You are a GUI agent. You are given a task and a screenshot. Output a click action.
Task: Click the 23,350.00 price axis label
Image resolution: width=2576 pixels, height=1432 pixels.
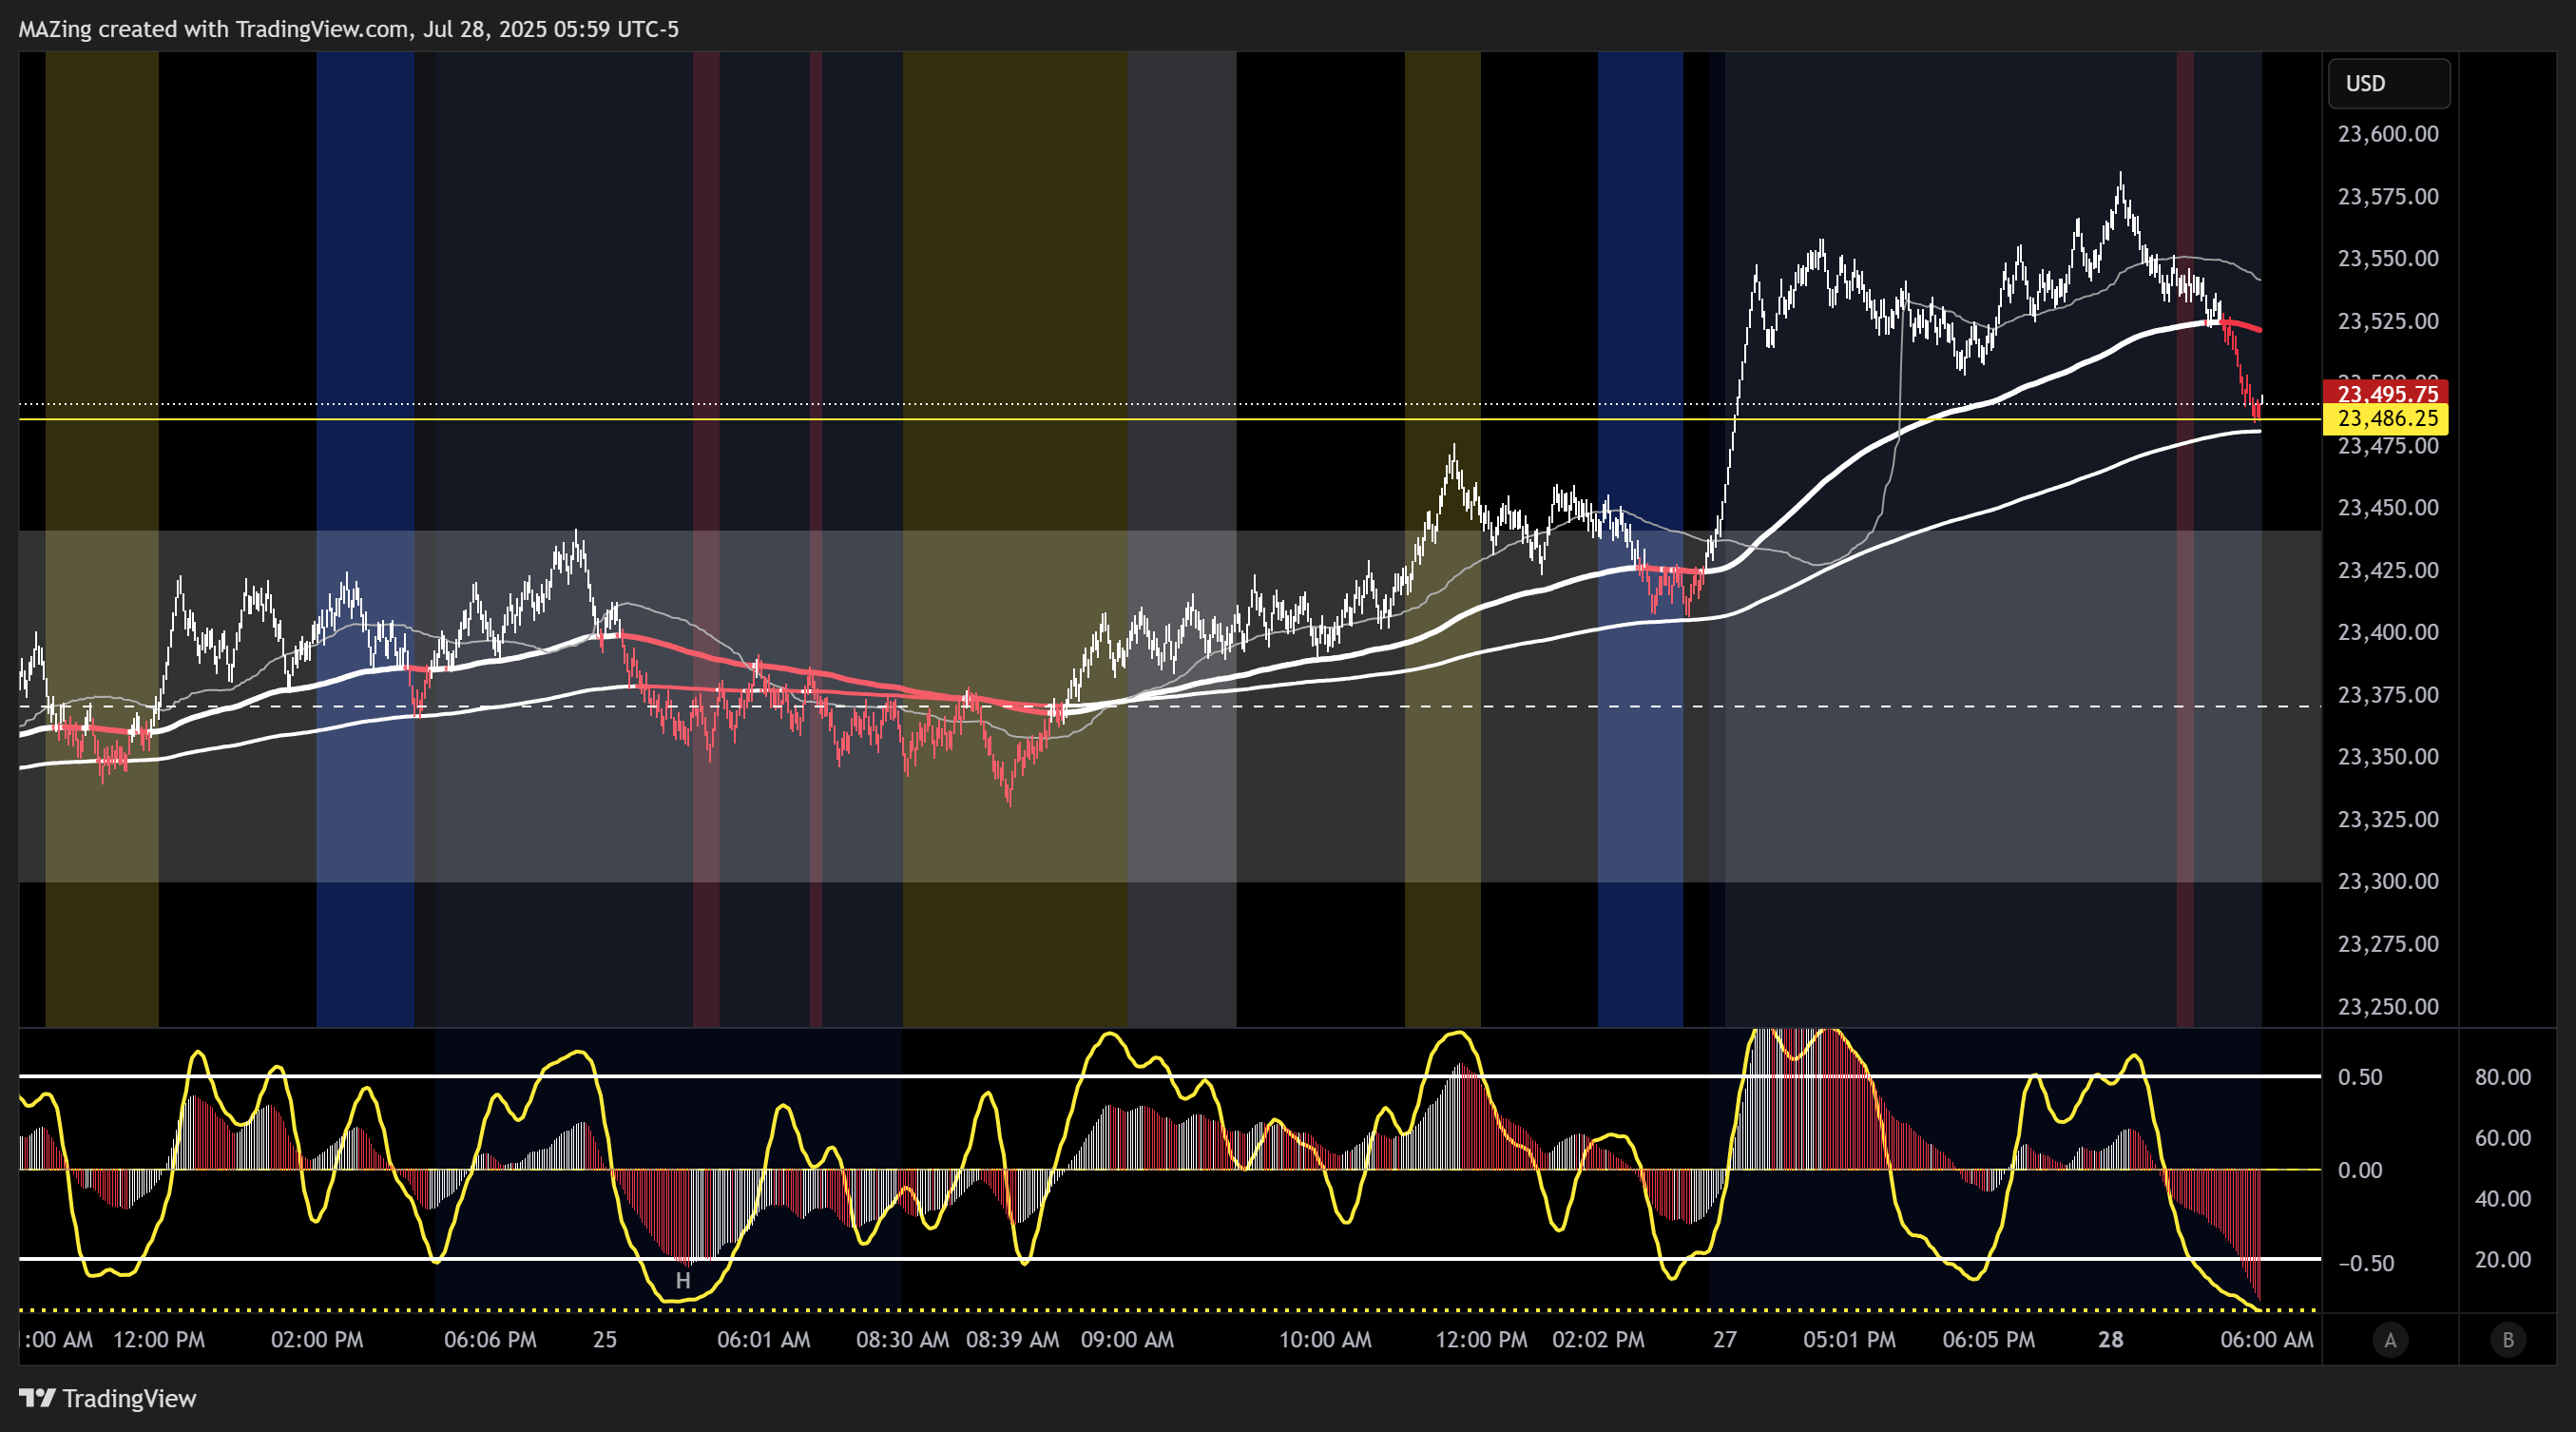coord(2387,756)
